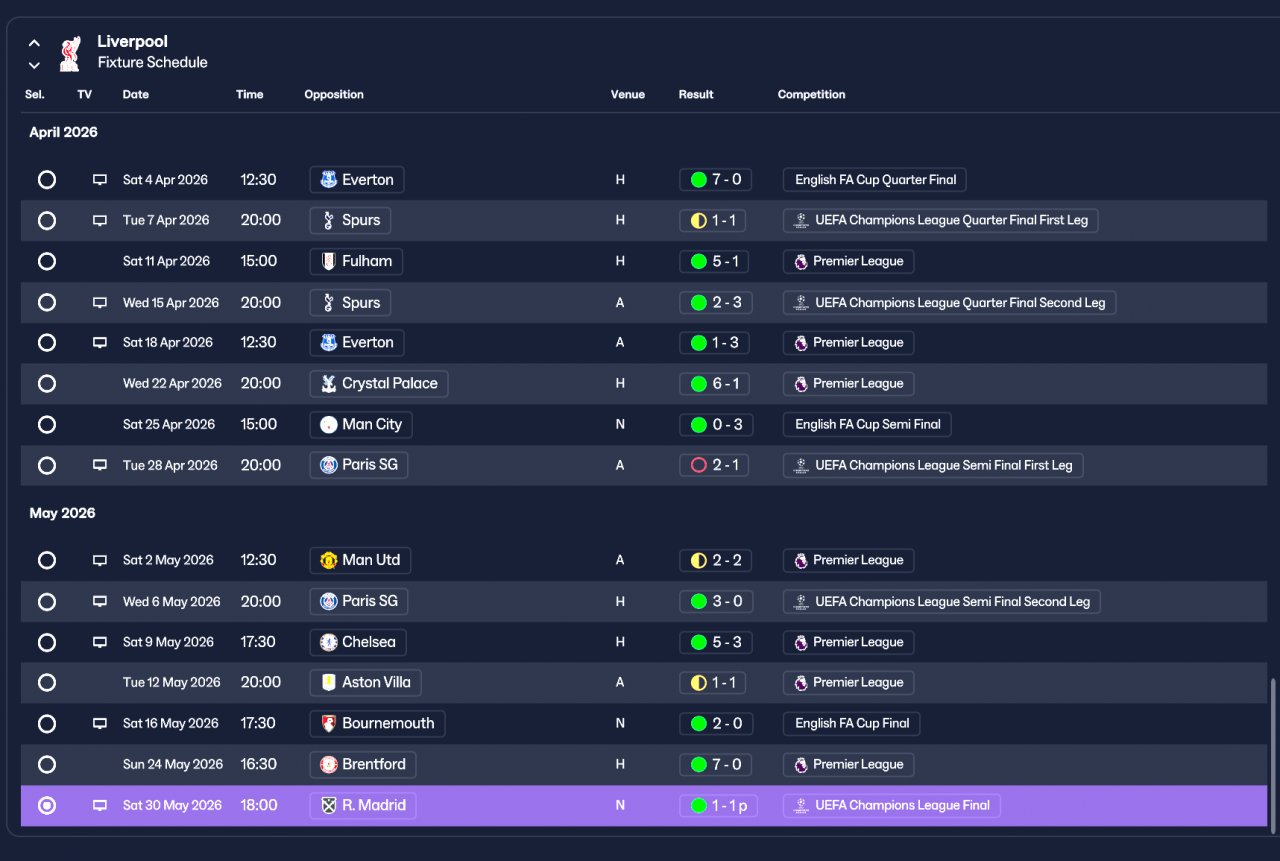
Task: Click Fulham club crest icon
Action: pyautogui.click(x=328, y=261)
